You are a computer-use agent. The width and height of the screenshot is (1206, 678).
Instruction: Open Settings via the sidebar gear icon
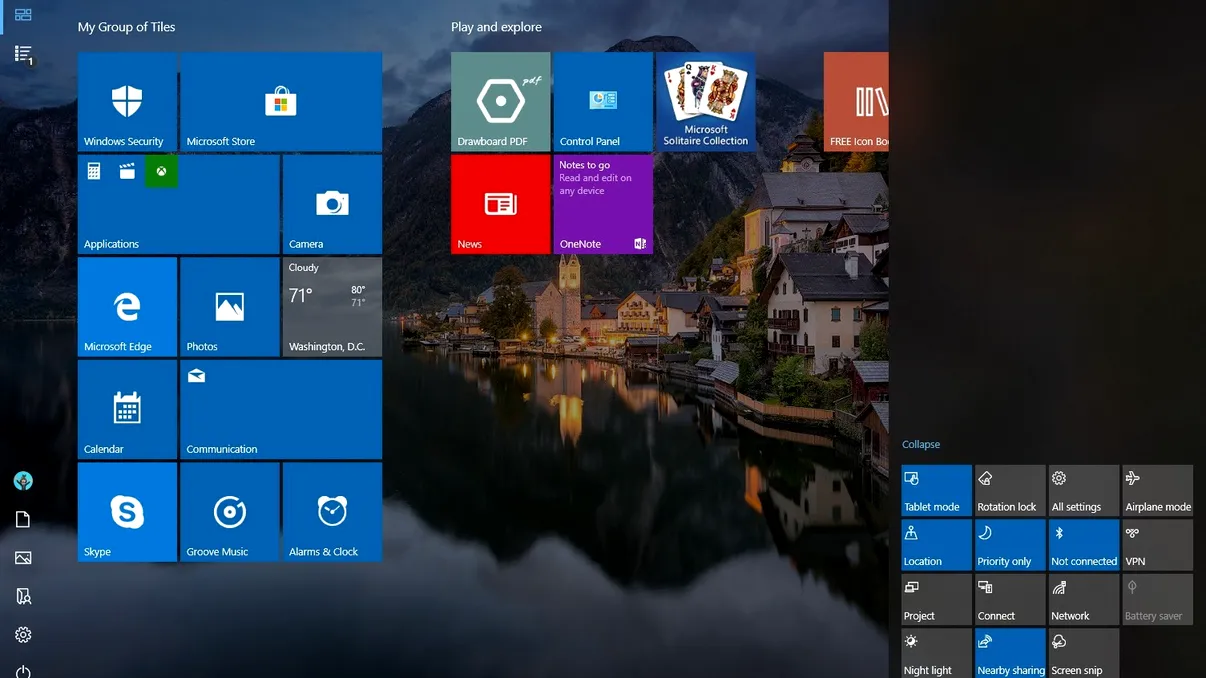[x=23, y=634]
